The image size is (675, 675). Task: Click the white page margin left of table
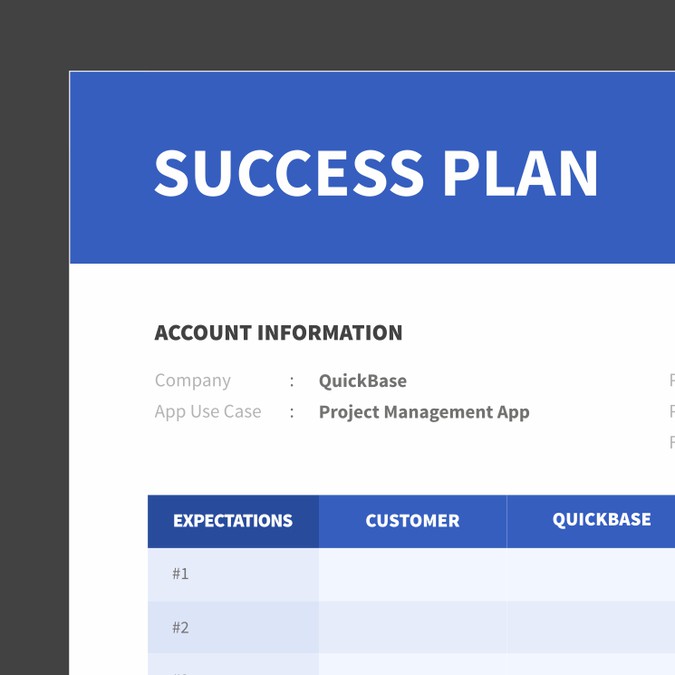pos(108,580)
